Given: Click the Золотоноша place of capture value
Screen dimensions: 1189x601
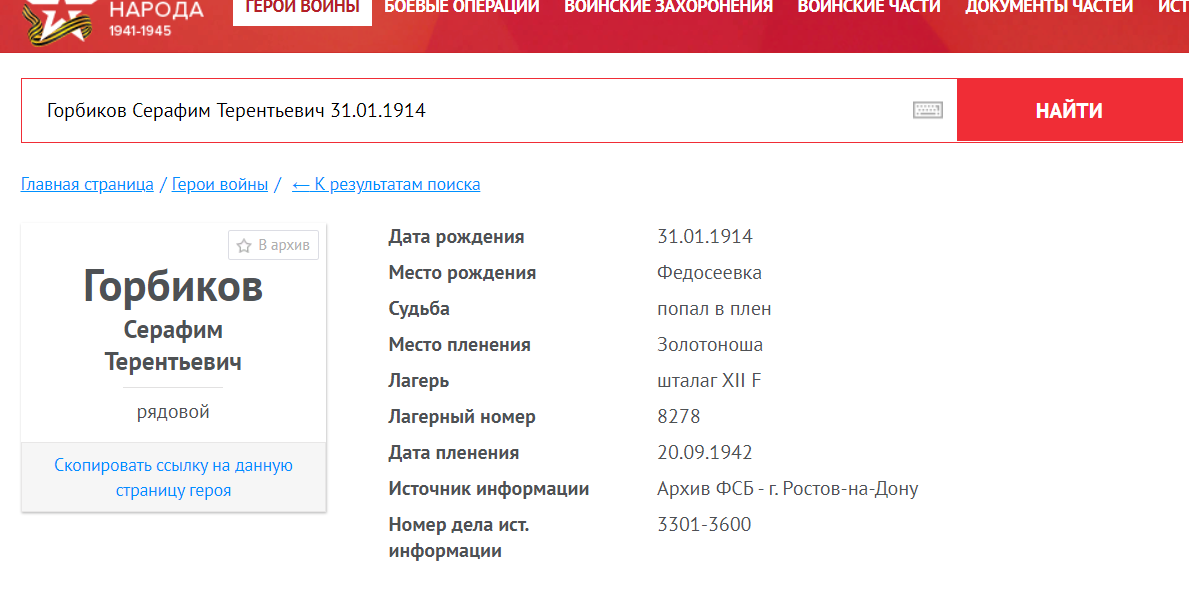Looking at the screenshot, I should pos(710,345).
